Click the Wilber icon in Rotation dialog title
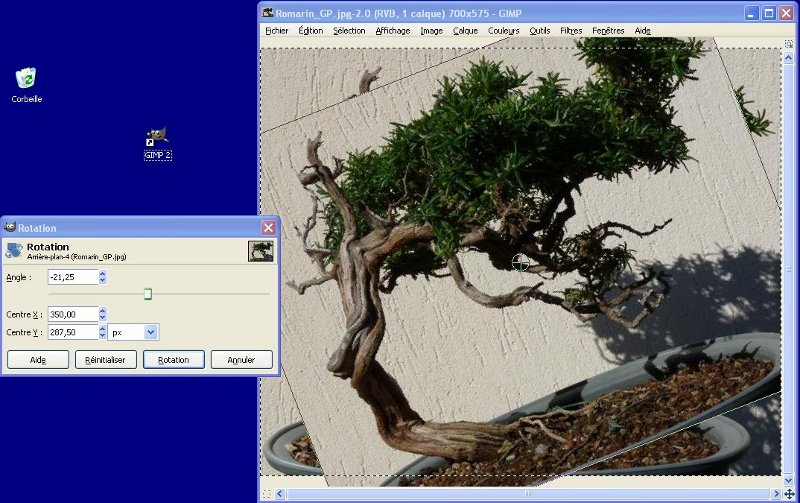 10,227
